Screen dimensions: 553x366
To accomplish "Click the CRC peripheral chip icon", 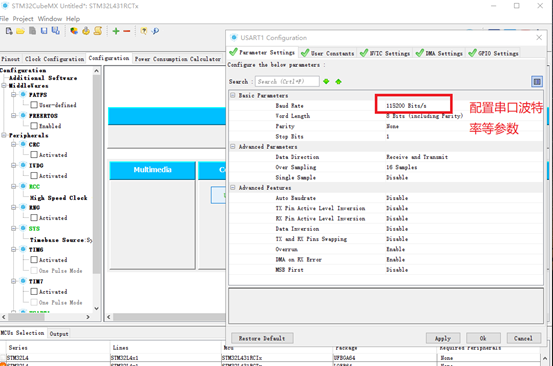I will click(x=23, y=144).
